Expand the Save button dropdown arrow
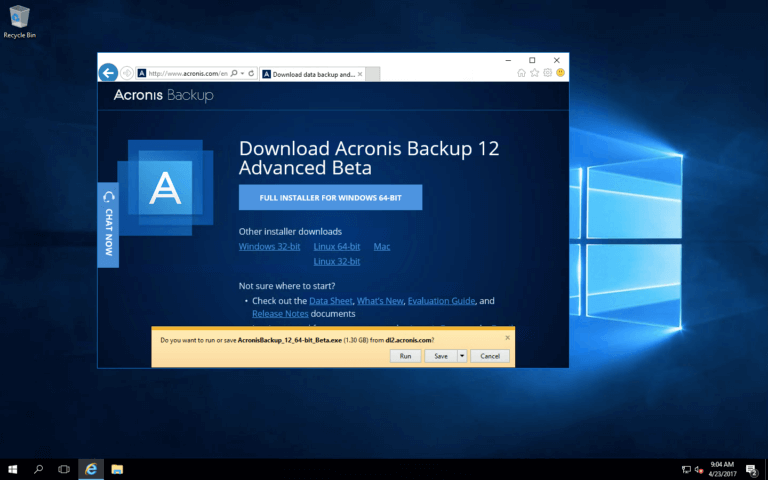Viewport: 768px width, 480px height. [462, 356]
